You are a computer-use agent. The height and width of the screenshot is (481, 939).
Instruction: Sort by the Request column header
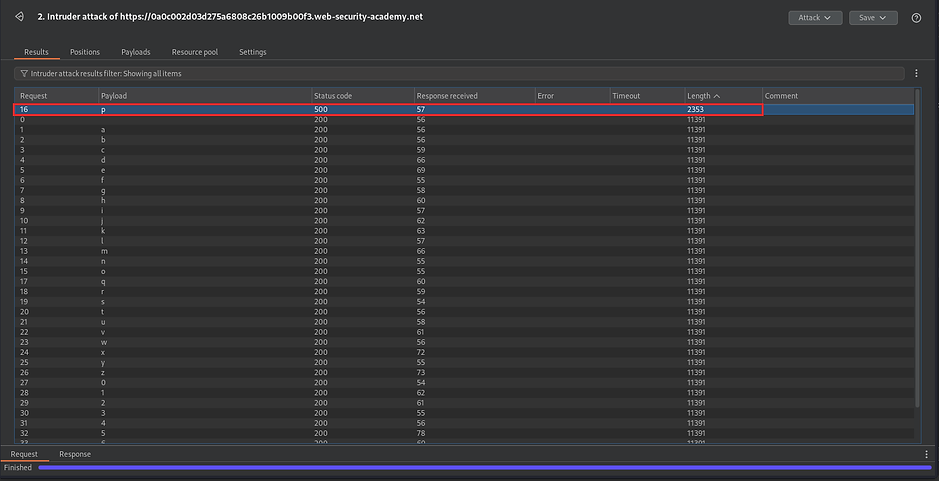[x=57, y=96]
